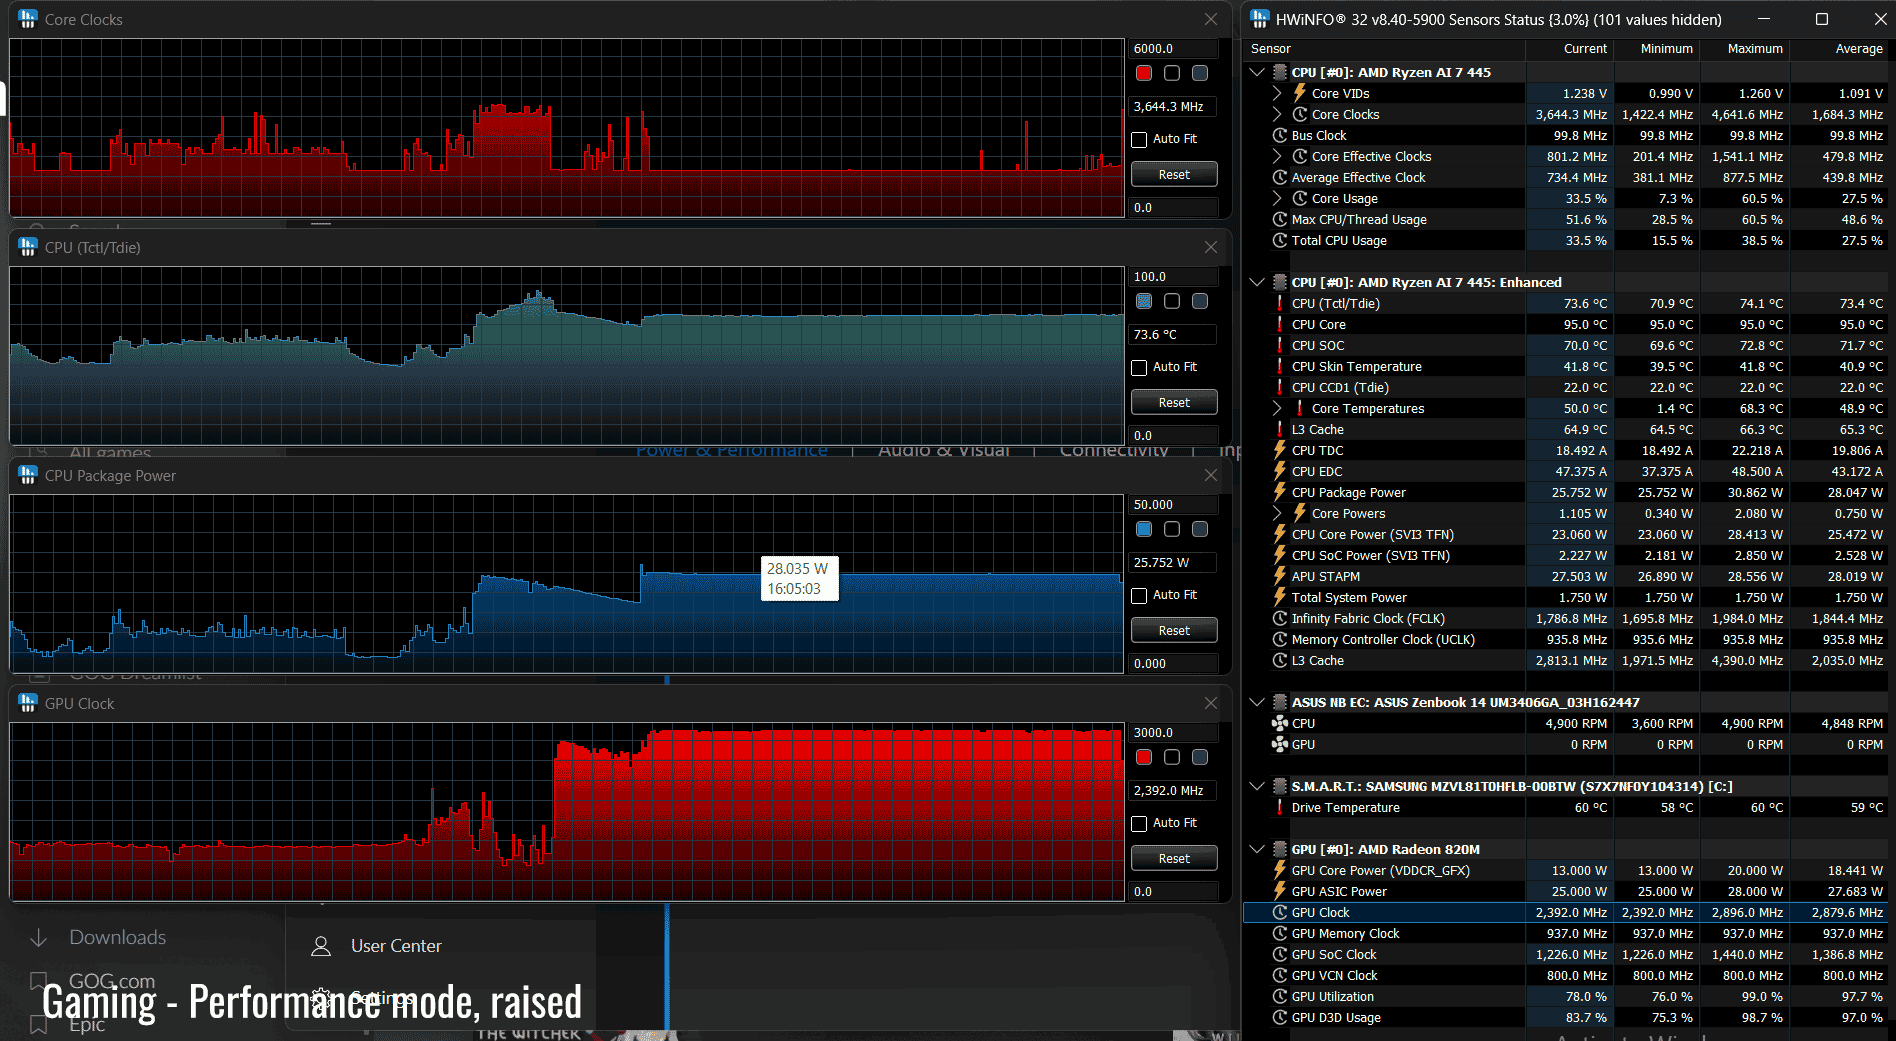Reset the CPU (Tctl/Tdie) graph
The height and width of the screenshot is (1041, 1896).
(1174, 402)
